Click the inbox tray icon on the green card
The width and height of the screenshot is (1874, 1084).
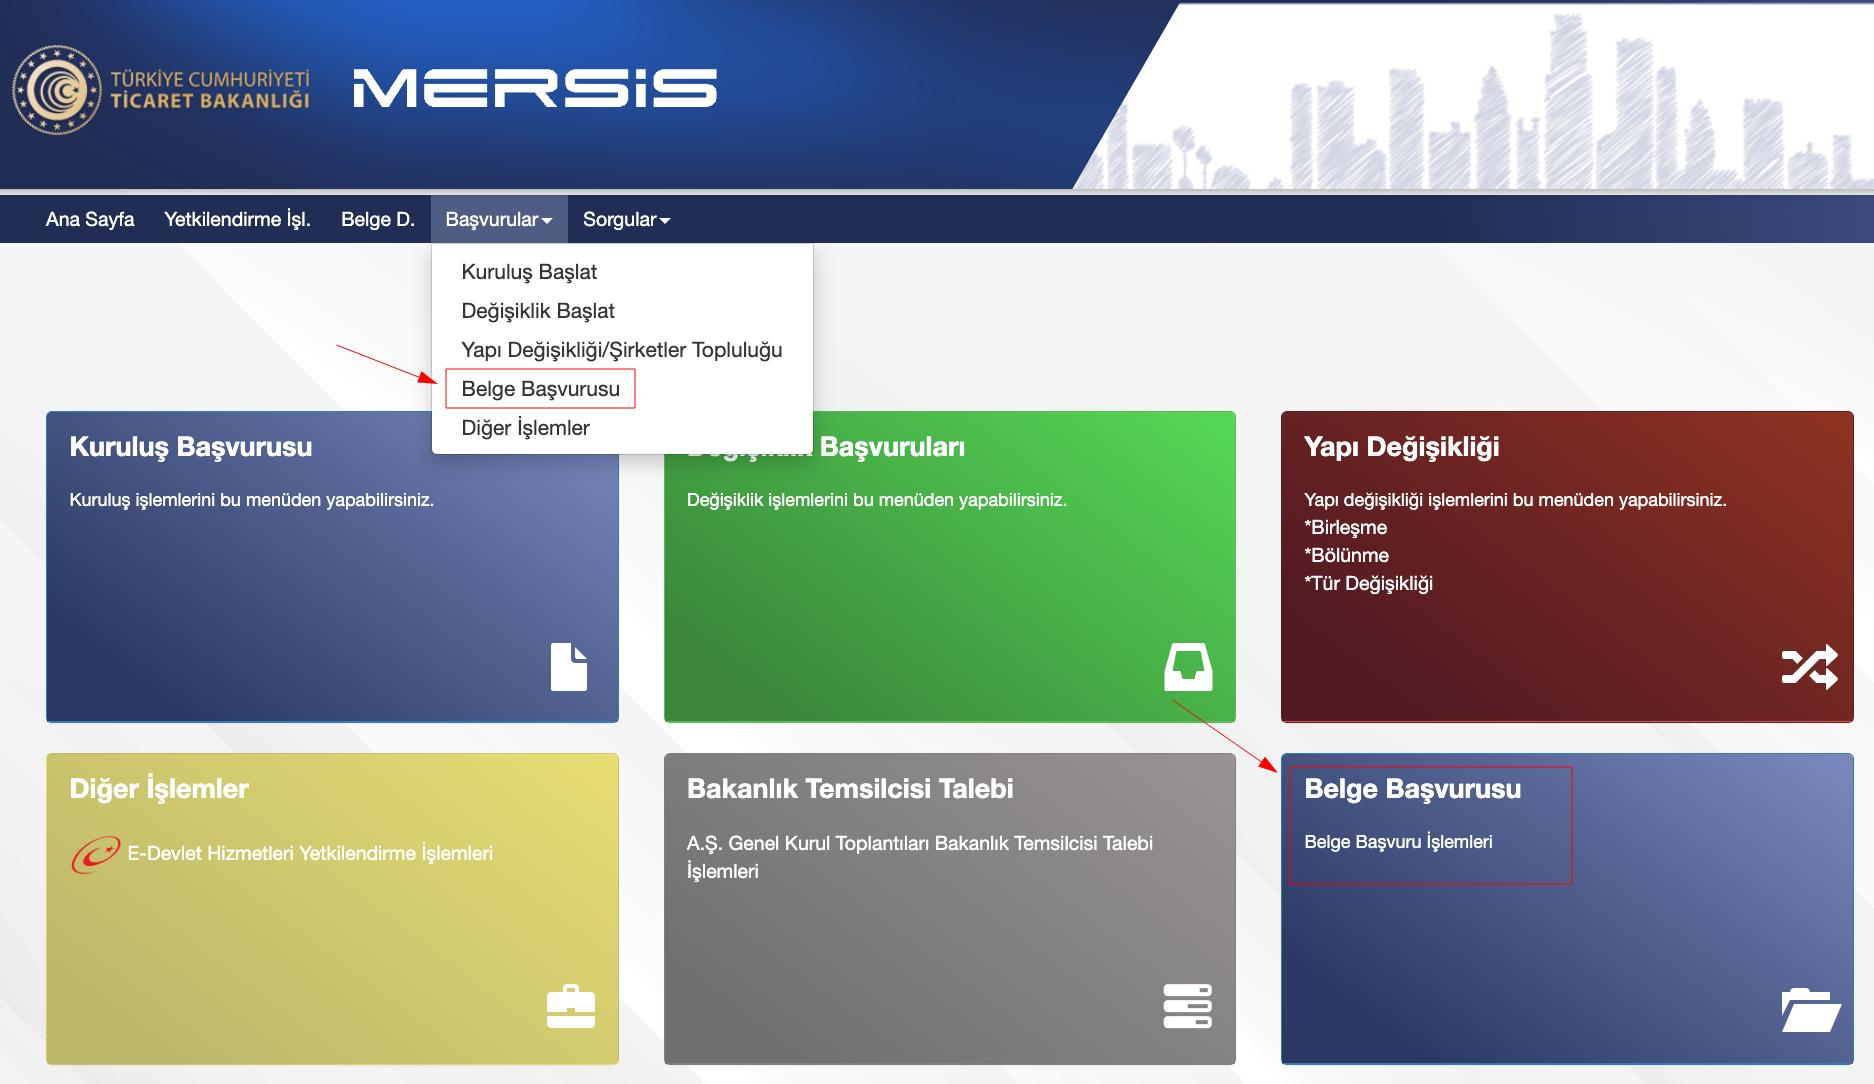[x=1188, y=667]
